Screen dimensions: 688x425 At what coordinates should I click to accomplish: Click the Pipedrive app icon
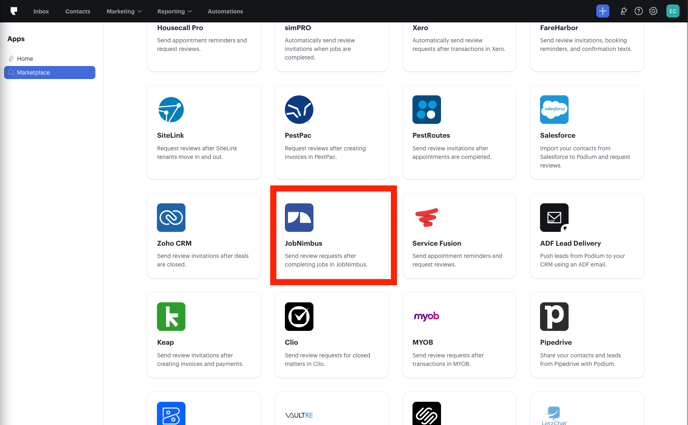point(554,317)
